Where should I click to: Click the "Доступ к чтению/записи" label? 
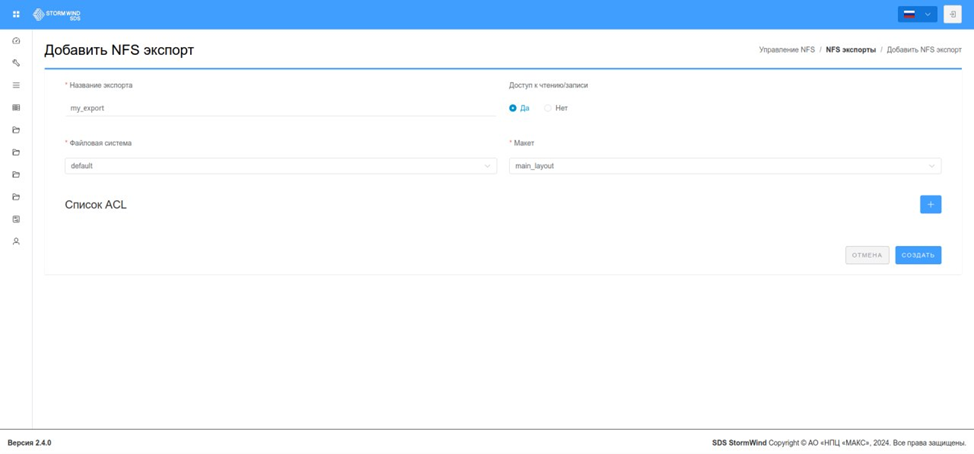tap(548, 86)
